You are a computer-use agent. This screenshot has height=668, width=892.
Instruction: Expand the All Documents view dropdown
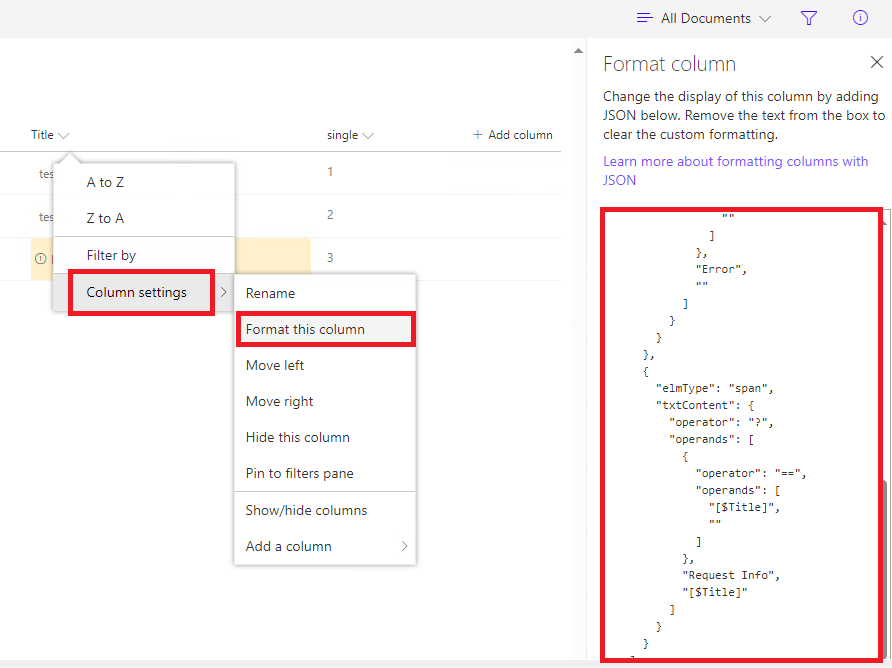tap(765, 19)
